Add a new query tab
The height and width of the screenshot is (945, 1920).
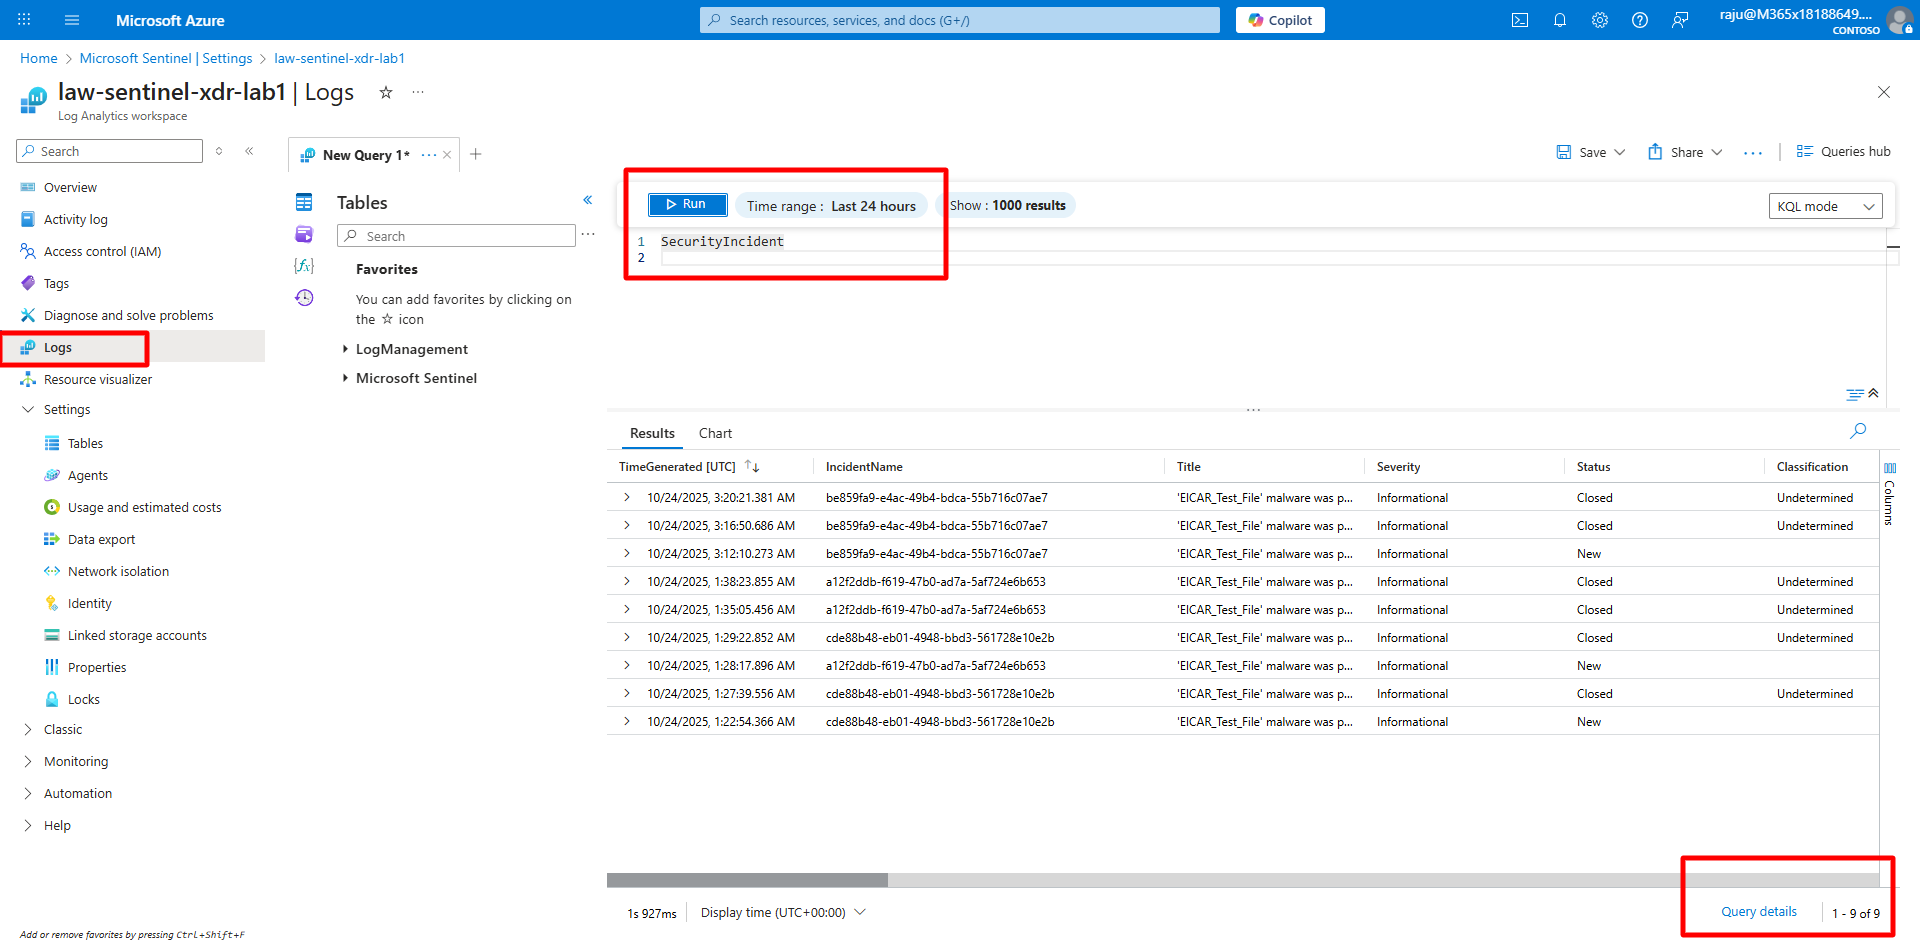coord(476,154)
